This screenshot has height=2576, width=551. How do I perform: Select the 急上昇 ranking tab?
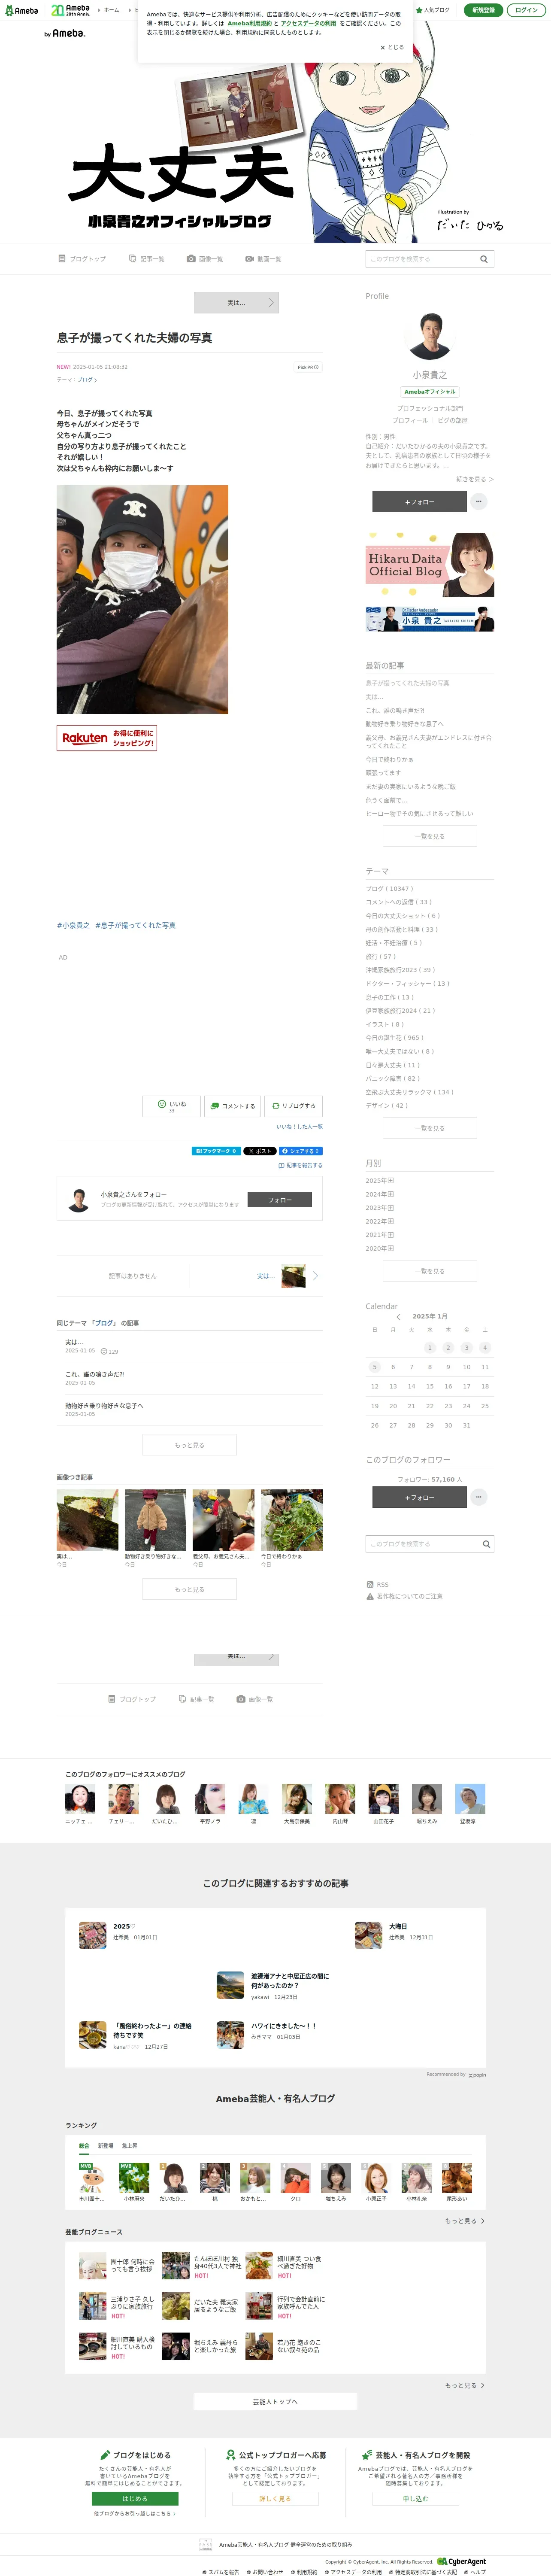(130, 2146)
